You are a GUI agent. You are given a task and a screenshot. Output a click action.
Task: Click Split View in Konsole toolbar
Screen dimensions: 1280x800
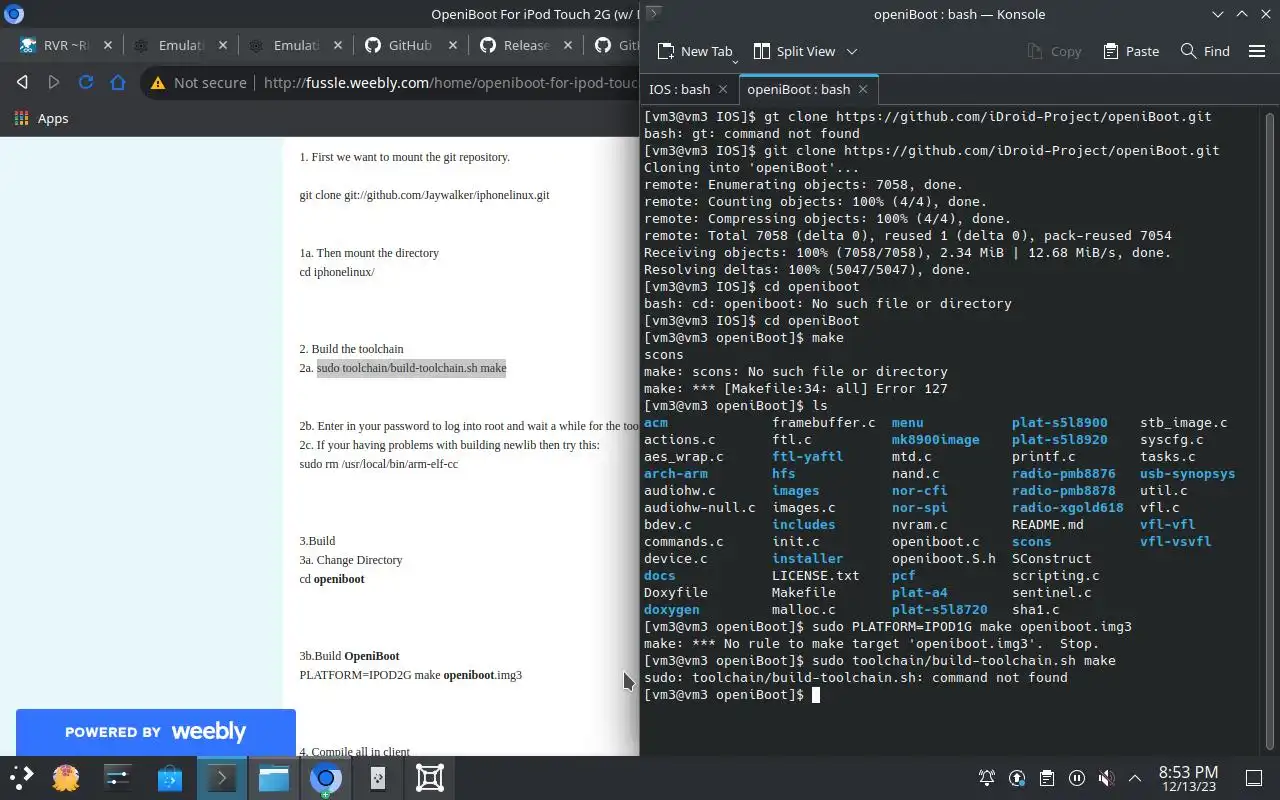pos(794,51)
